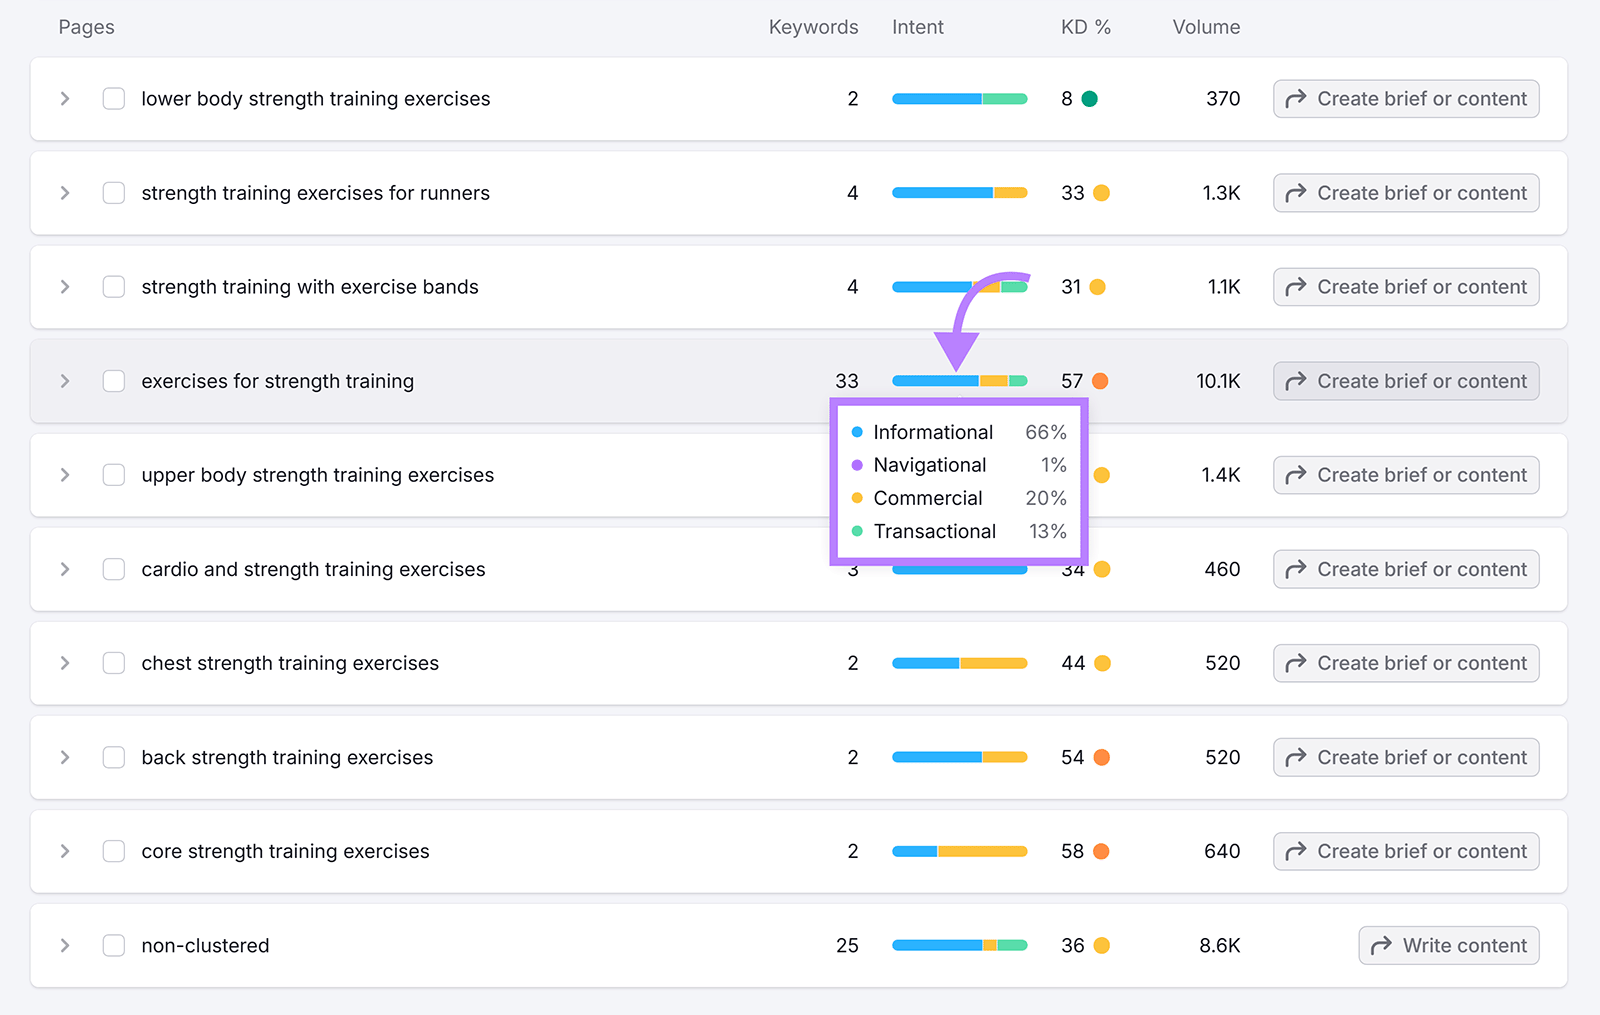Click the intent bar for exercises for strength training
Image resolution: width=1600 pixels, height=1015 pixels.
point(959,381)
